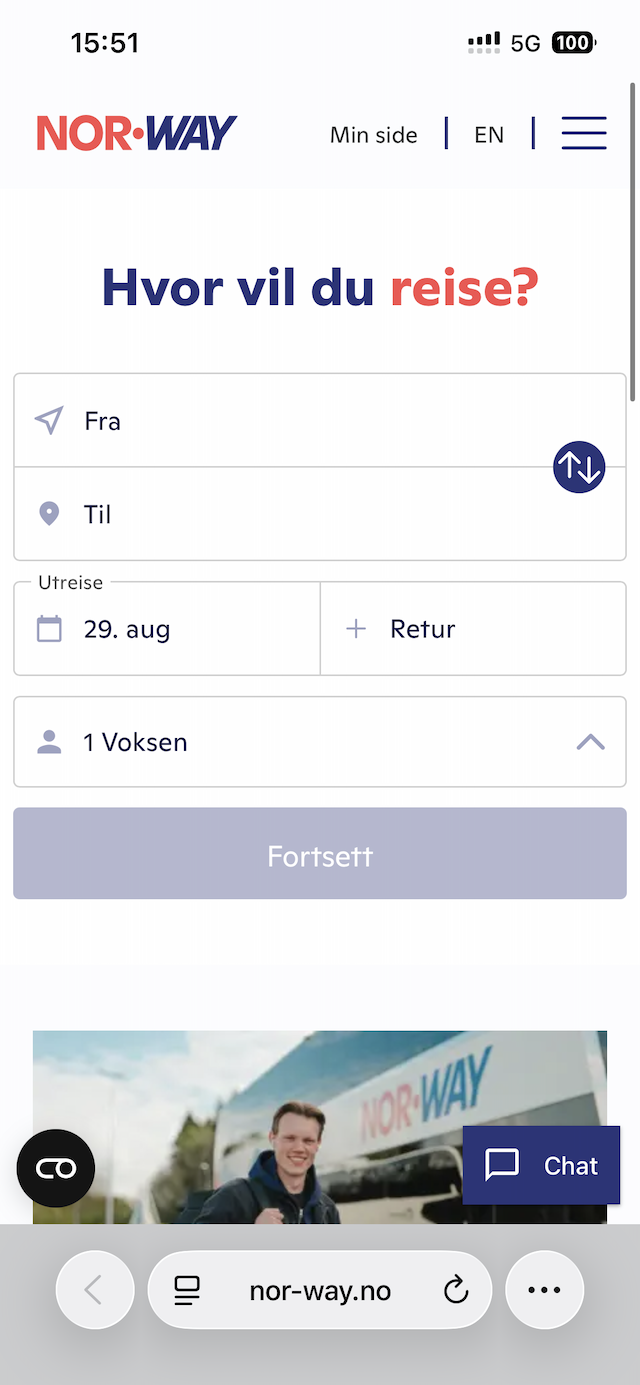Open the 1 Voksen passenger selector
The height and width of the screenshot is (1385, 640).
(320, 742)
